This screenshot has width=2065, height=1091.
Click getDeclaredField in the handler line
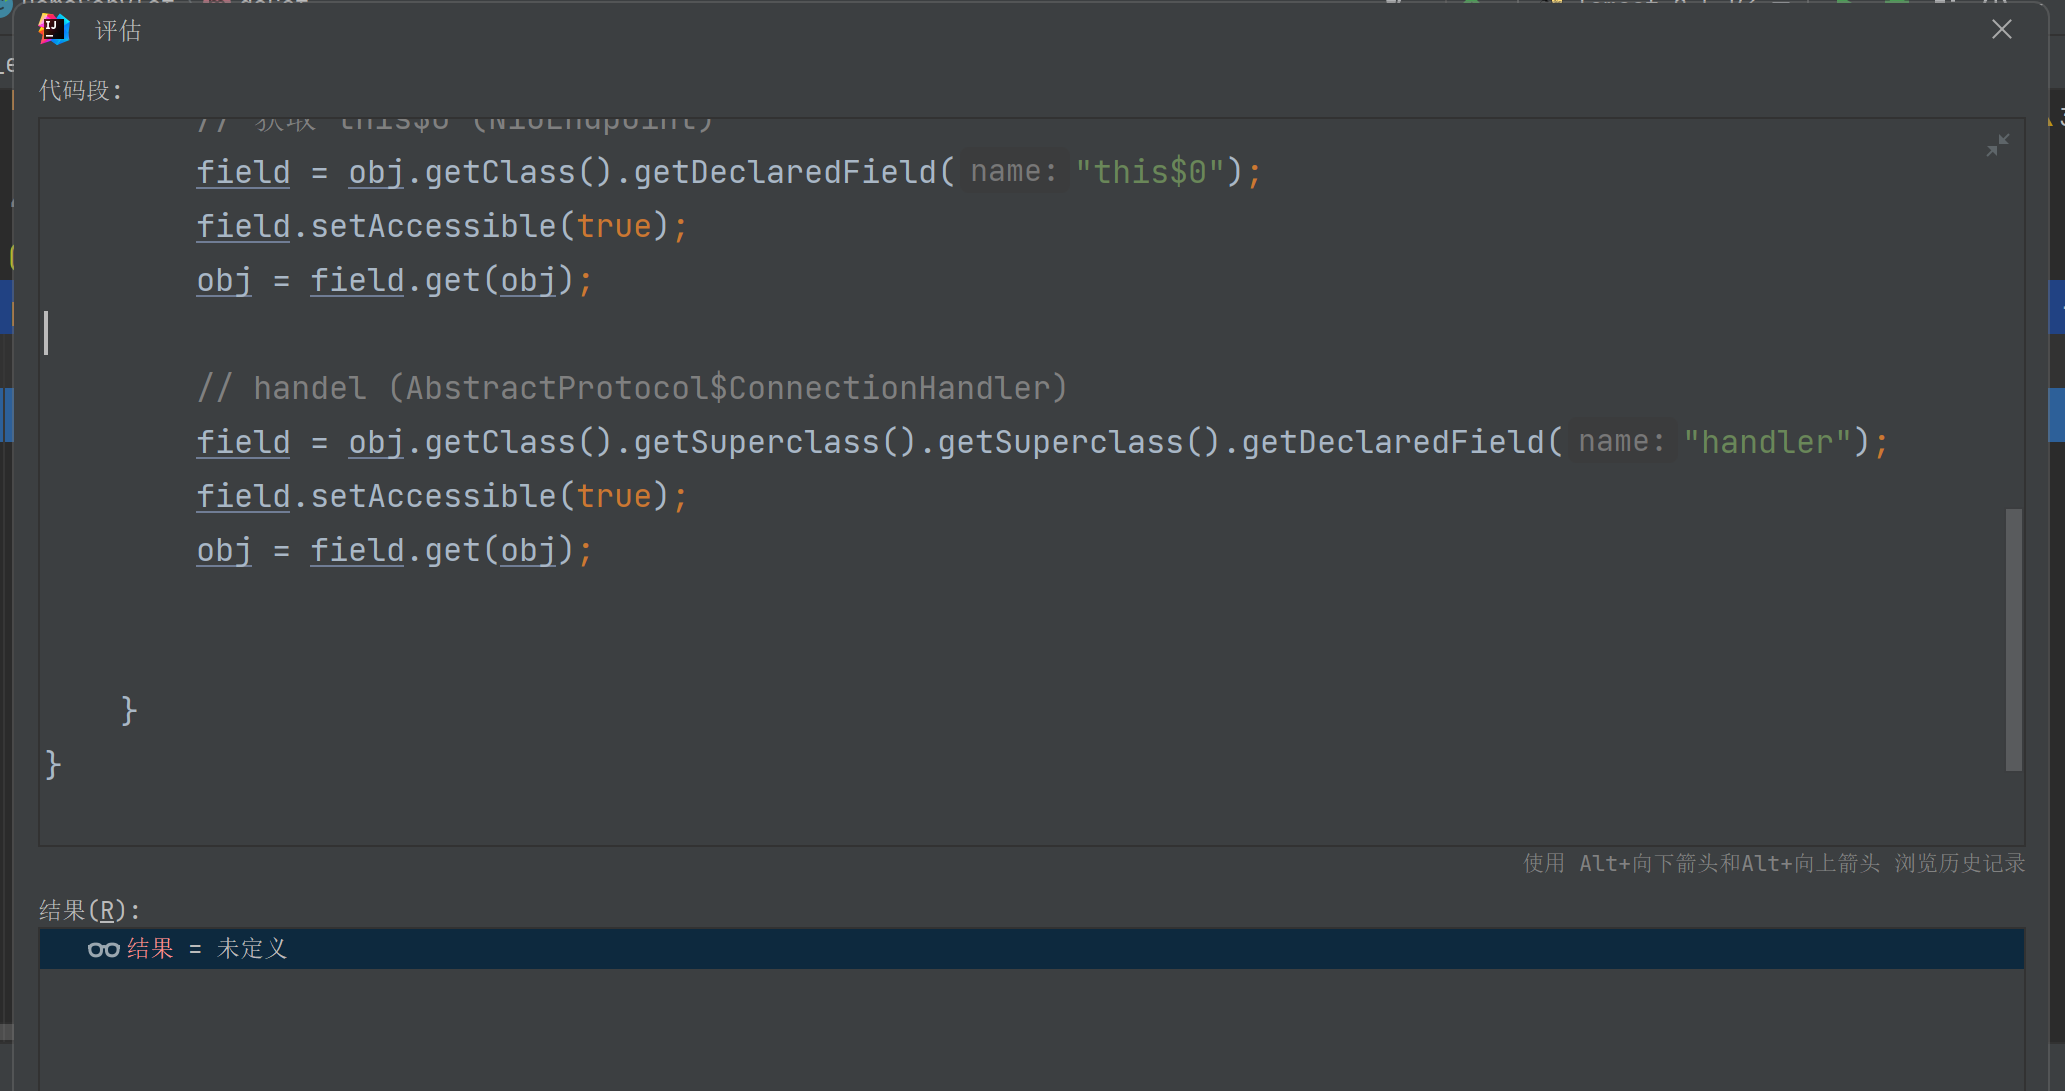(1394, 442)
